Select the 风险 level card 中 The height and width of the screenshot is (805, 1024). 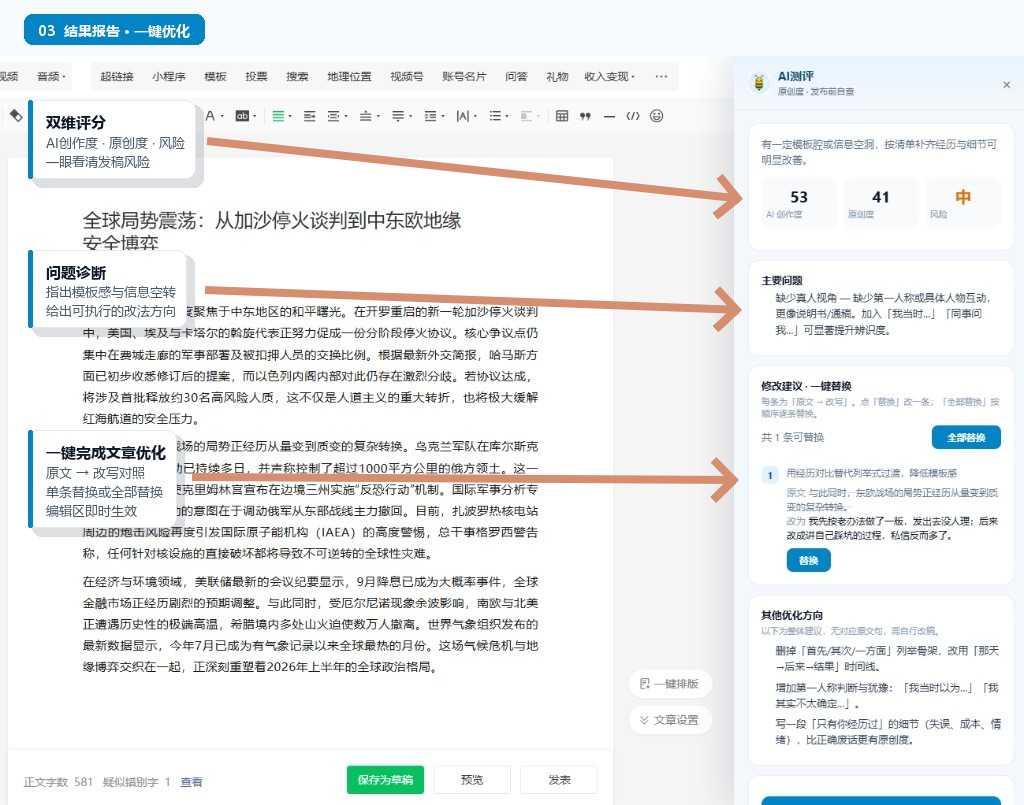coord(963,203)
